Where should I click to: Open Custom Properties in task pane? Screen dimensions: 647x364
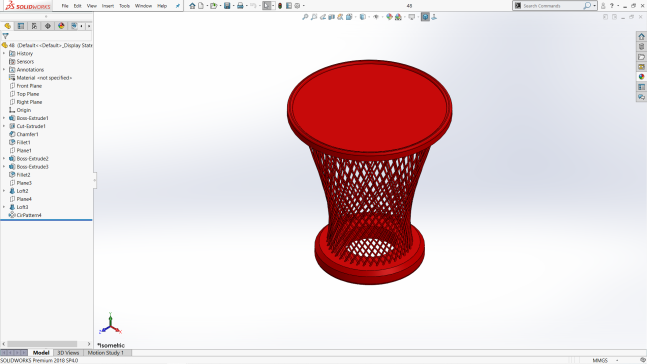(x=641, y=87)
